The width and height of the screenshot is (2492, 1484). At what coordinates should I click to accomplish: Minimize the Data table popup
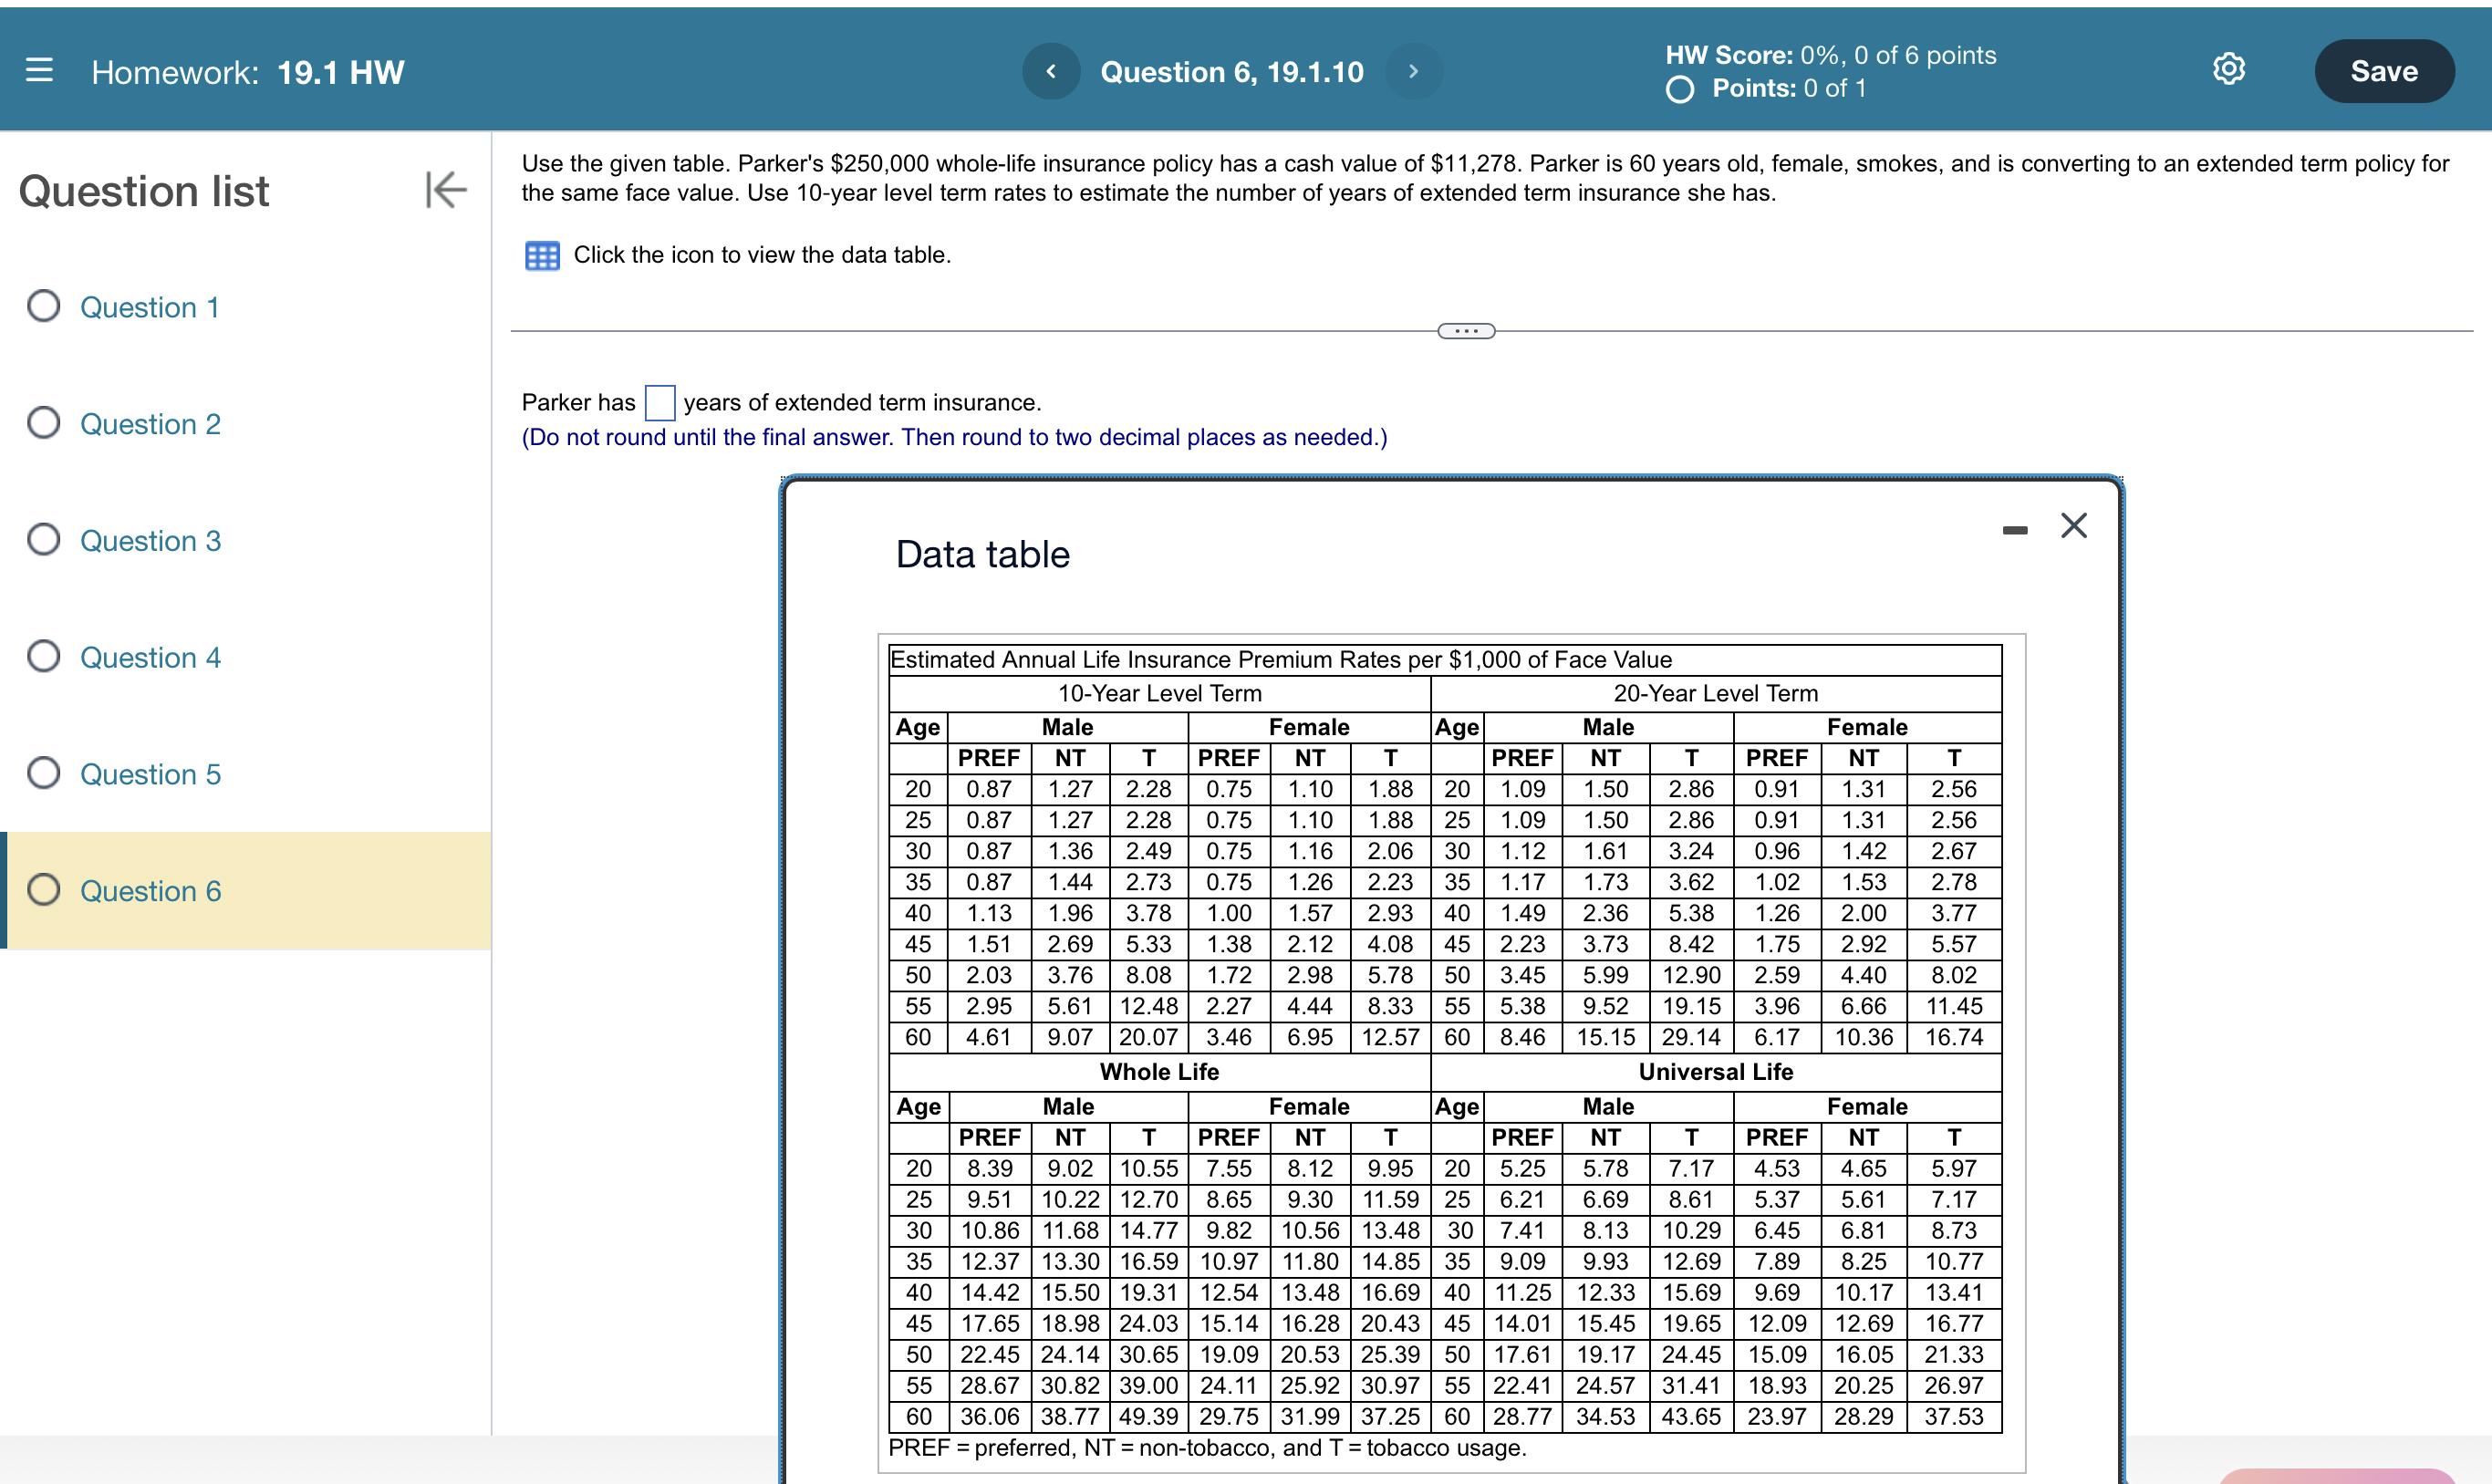point(2014,530)
